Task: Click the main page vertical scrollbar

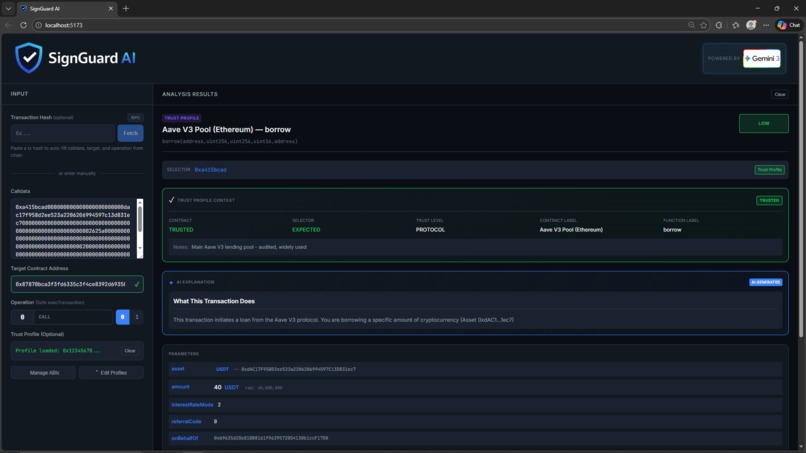Action: pyautogui.click(x=801, y=190)
